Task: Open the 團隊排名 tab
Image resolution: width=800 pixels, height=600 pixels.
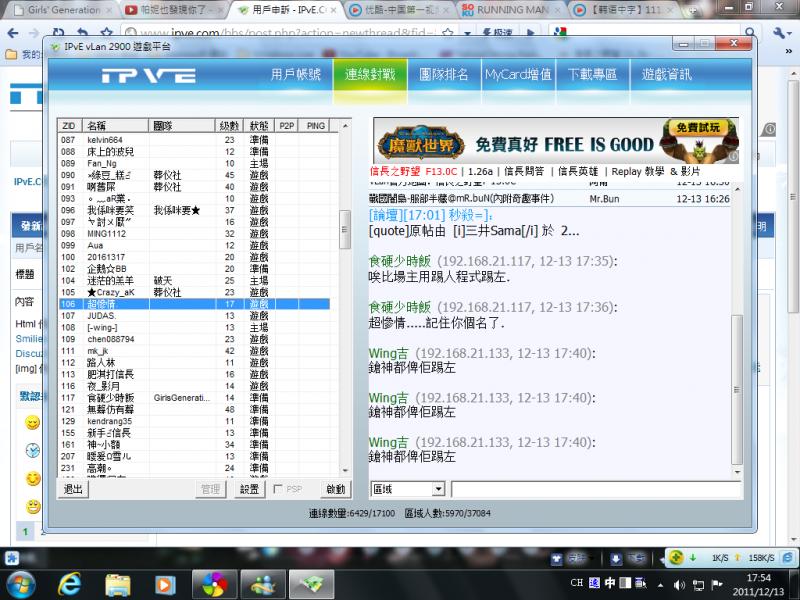Action: (444, 75)
